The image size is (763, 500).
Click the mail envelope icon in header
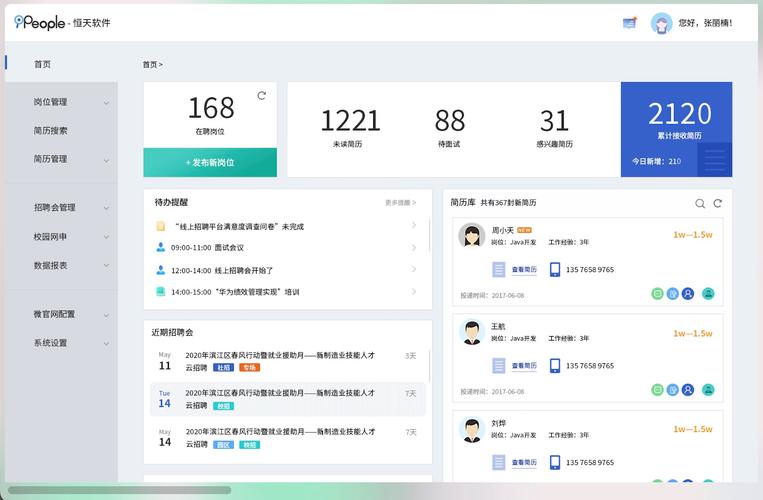click(x=629, y=23)
